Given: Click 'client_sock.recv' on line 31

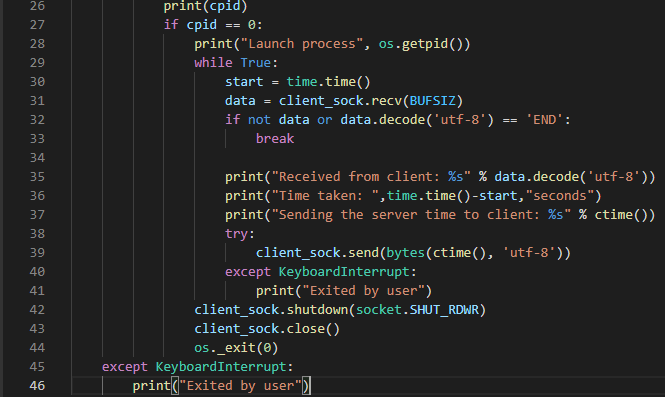Looking at the screenshot, I should coord(340,101).
